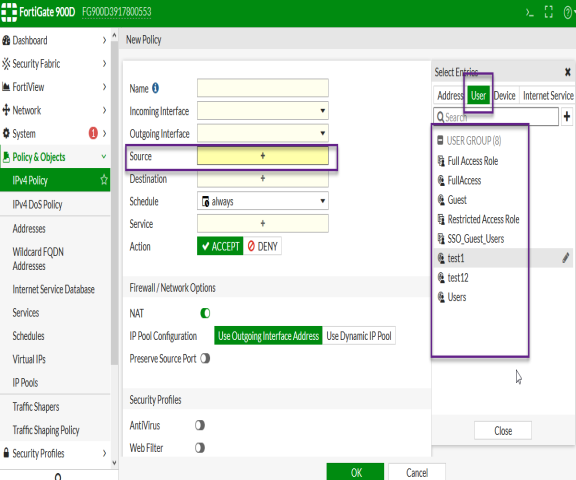Click the fullscreen icon in header
The width and height of the screenshot is (576, 480).
pos(548,12)
